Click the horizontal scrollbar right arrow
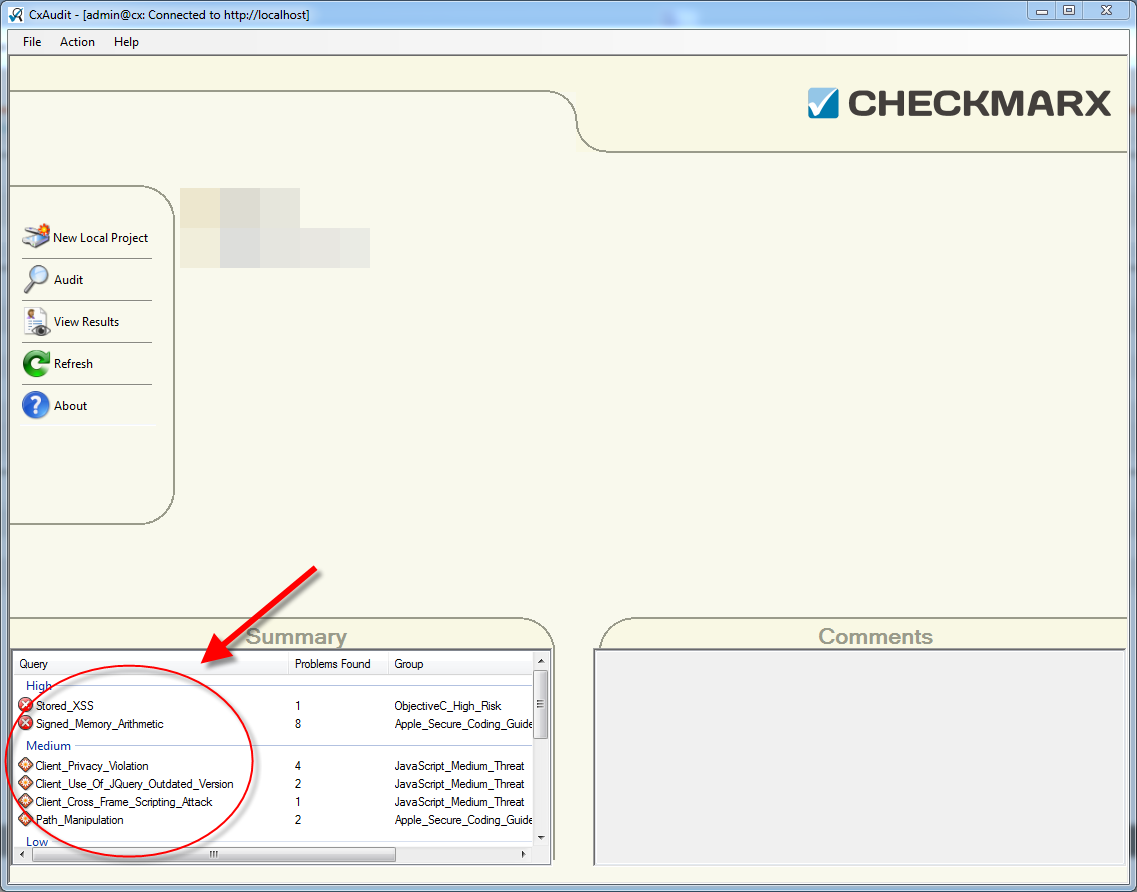Image resolution: width=1137 pixels, height=892 pixels. (524, 854)
